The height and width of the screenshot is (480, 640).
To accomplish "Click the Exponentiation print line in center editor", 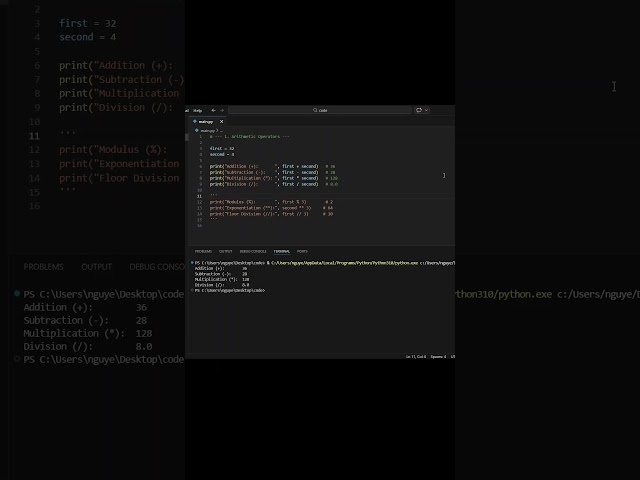I will (271, 208).
